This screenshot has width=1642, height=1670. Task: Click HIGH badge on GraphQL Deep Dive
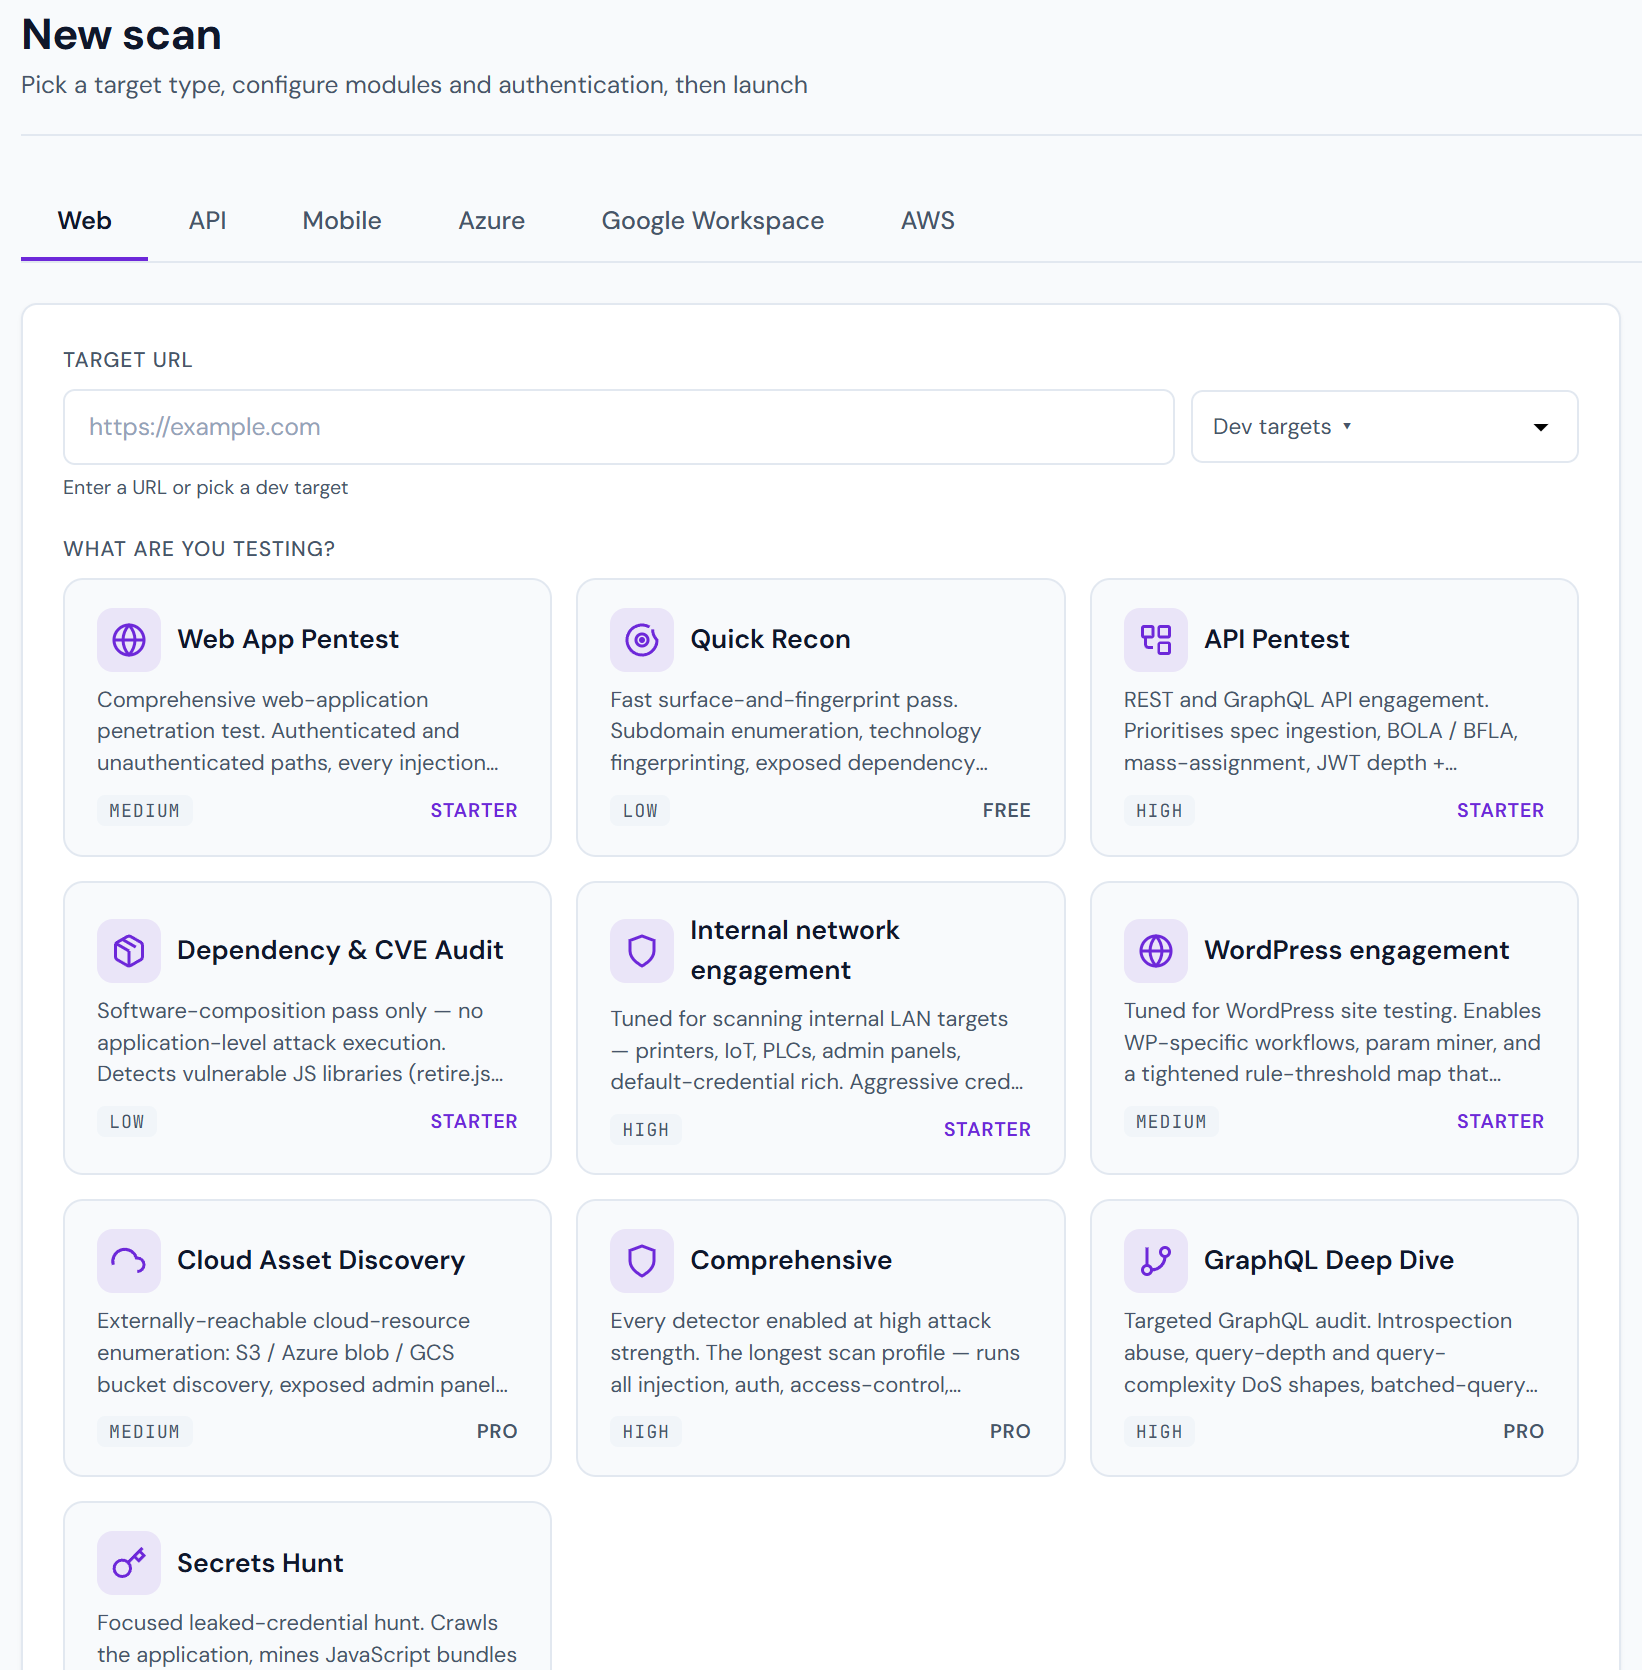1159,1432
